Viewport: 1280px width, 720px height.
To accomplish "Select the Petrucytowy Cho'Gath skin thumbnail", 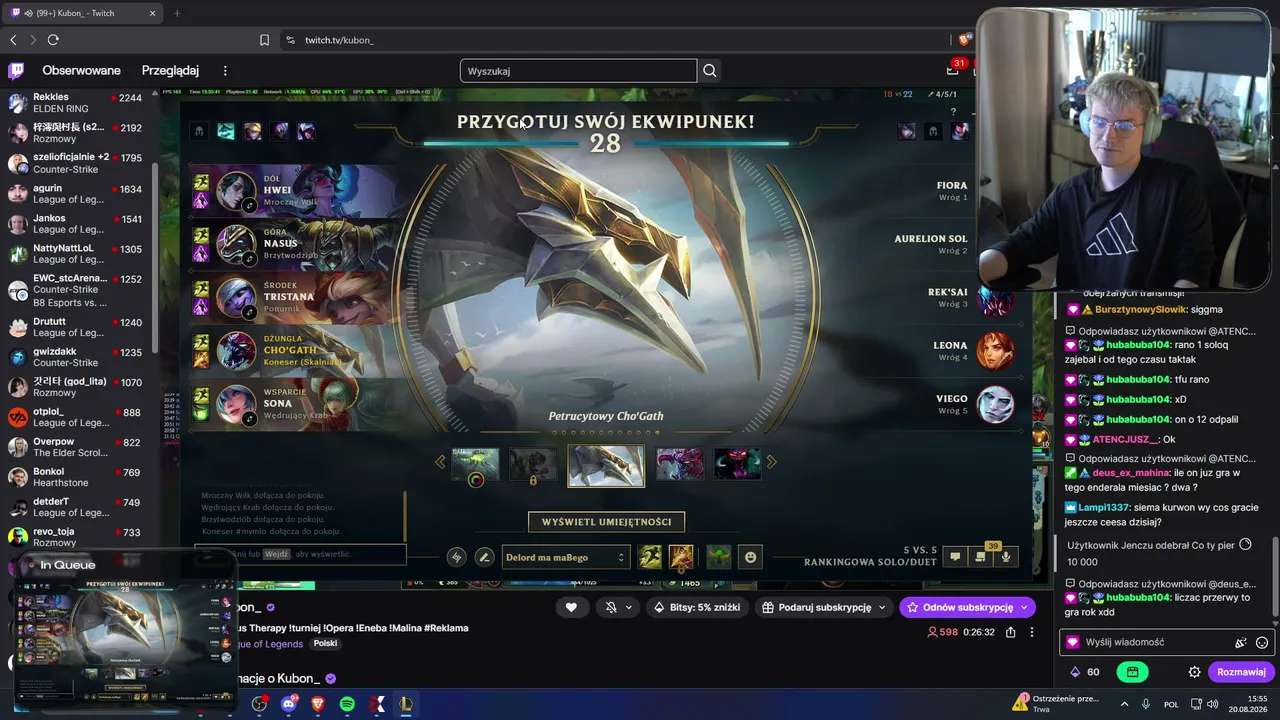I will tap(606, 465).
